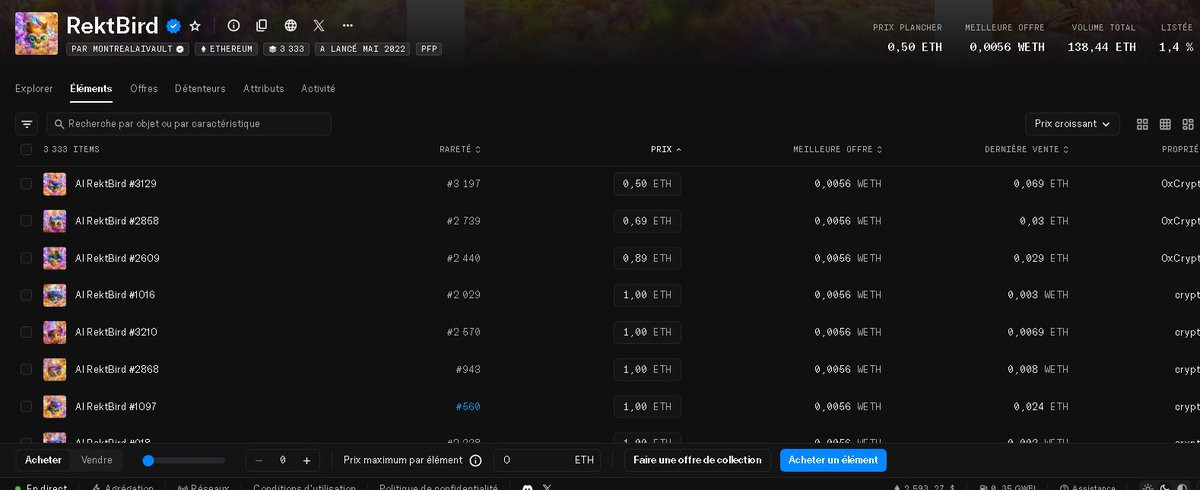
Task: Toggle the select-all items checkbox in header
Action: click(x=26, y=149)
